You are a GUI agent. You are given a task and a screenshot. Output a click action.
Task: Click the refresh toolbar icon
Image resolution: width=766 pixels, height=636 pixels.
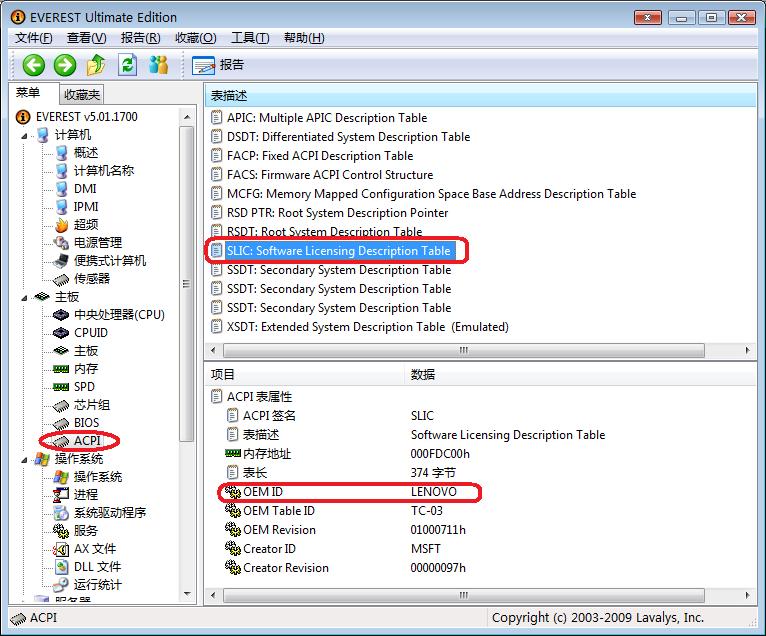click(127, 66)
